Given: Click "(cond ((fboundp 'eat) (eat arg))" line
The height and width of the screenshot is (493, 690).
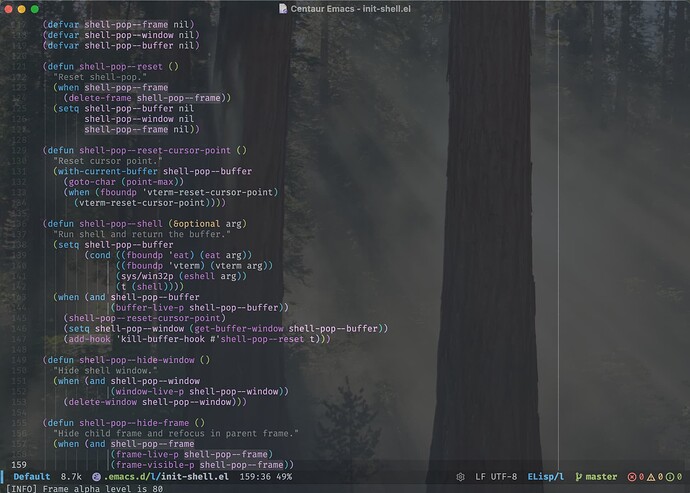Looking at the screenshot, I should click(x=168, y=255).
